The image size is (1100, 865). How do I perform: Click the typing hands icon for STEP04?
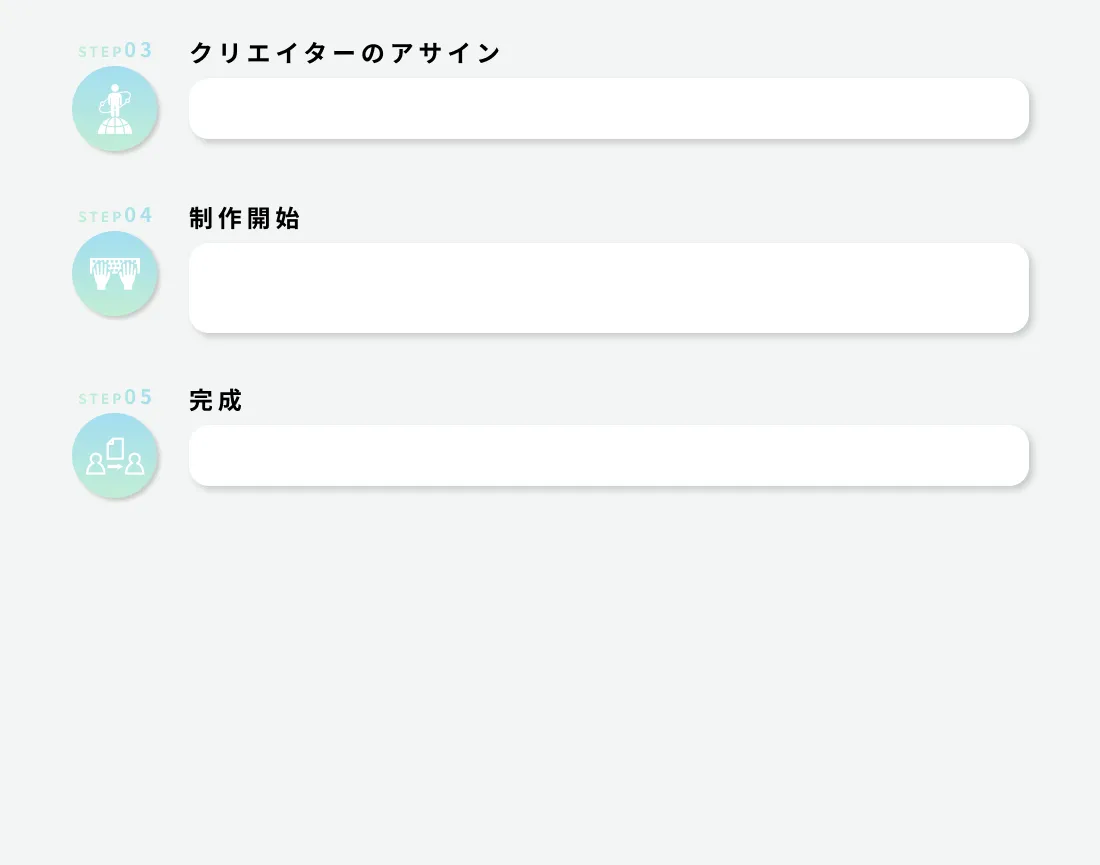115,274
